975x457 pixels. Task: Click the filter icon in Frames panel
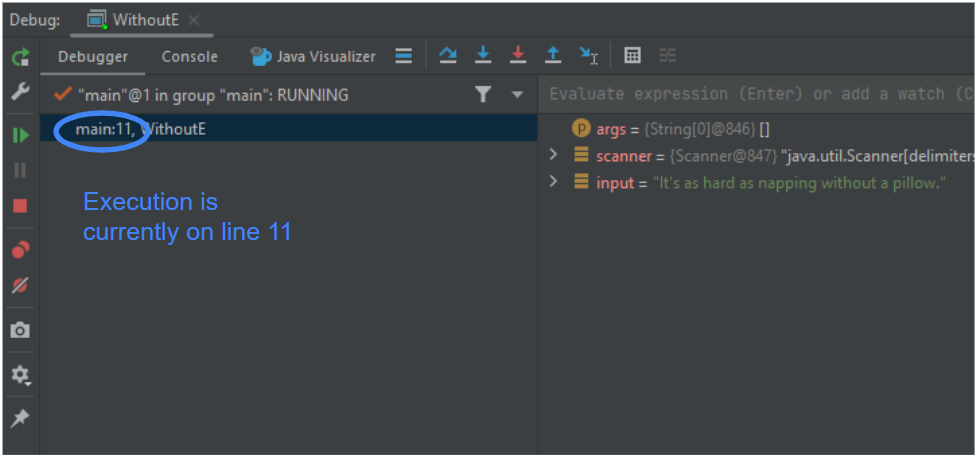coord(483,94)
